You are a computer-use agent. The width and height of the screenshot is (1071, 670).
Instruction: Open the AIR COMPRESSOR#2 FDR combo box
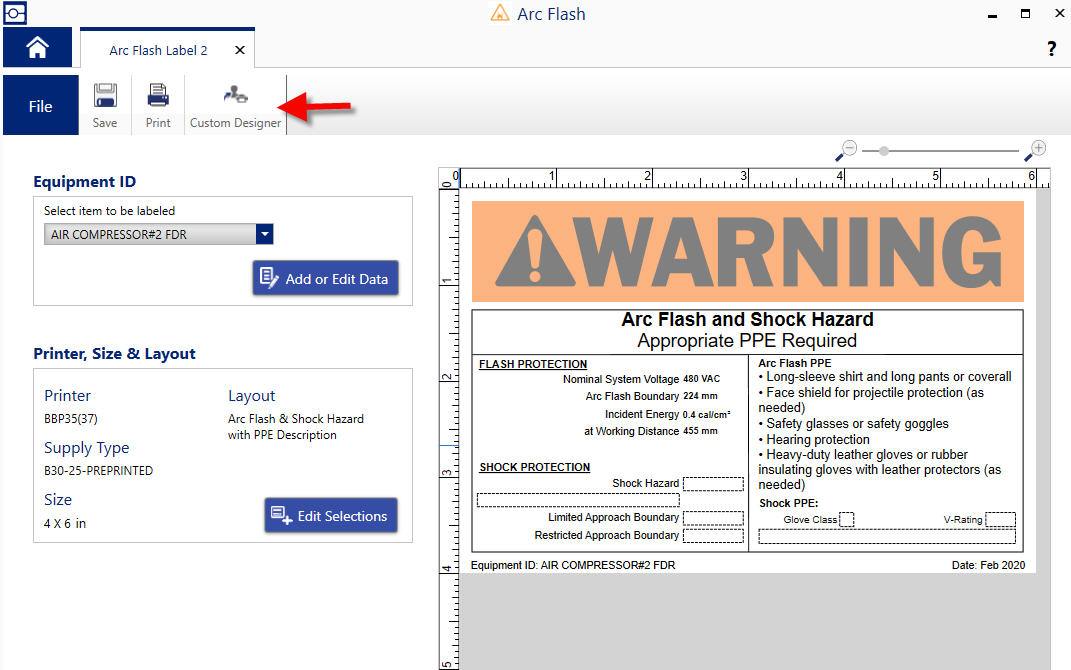(x=150, y=234)
